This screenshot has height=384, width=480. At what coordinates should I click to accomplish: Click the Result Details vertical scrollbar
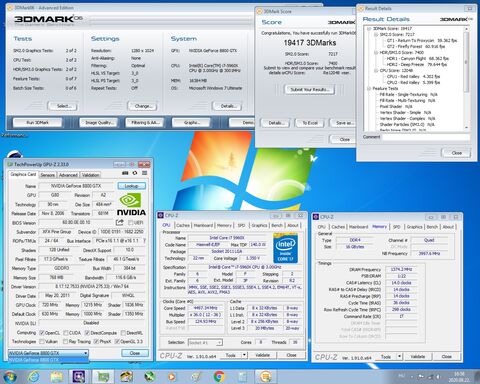pyautogui.click(x=466, y=78)
